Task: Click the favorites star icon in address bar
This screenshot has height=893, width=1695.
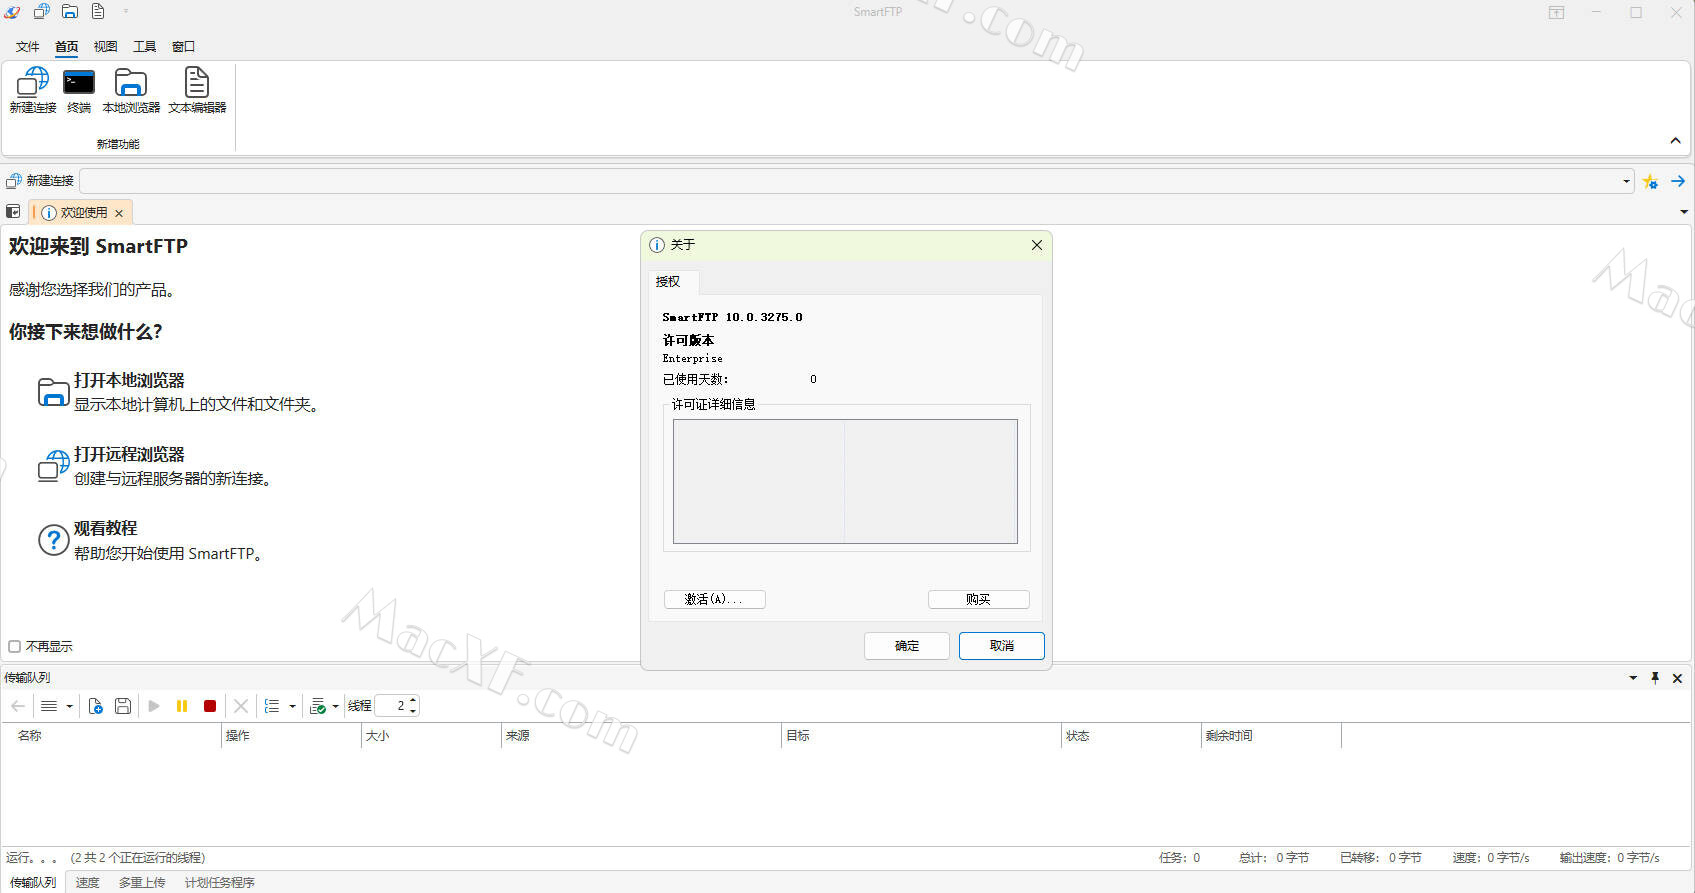Action: tap(1650, 181)
